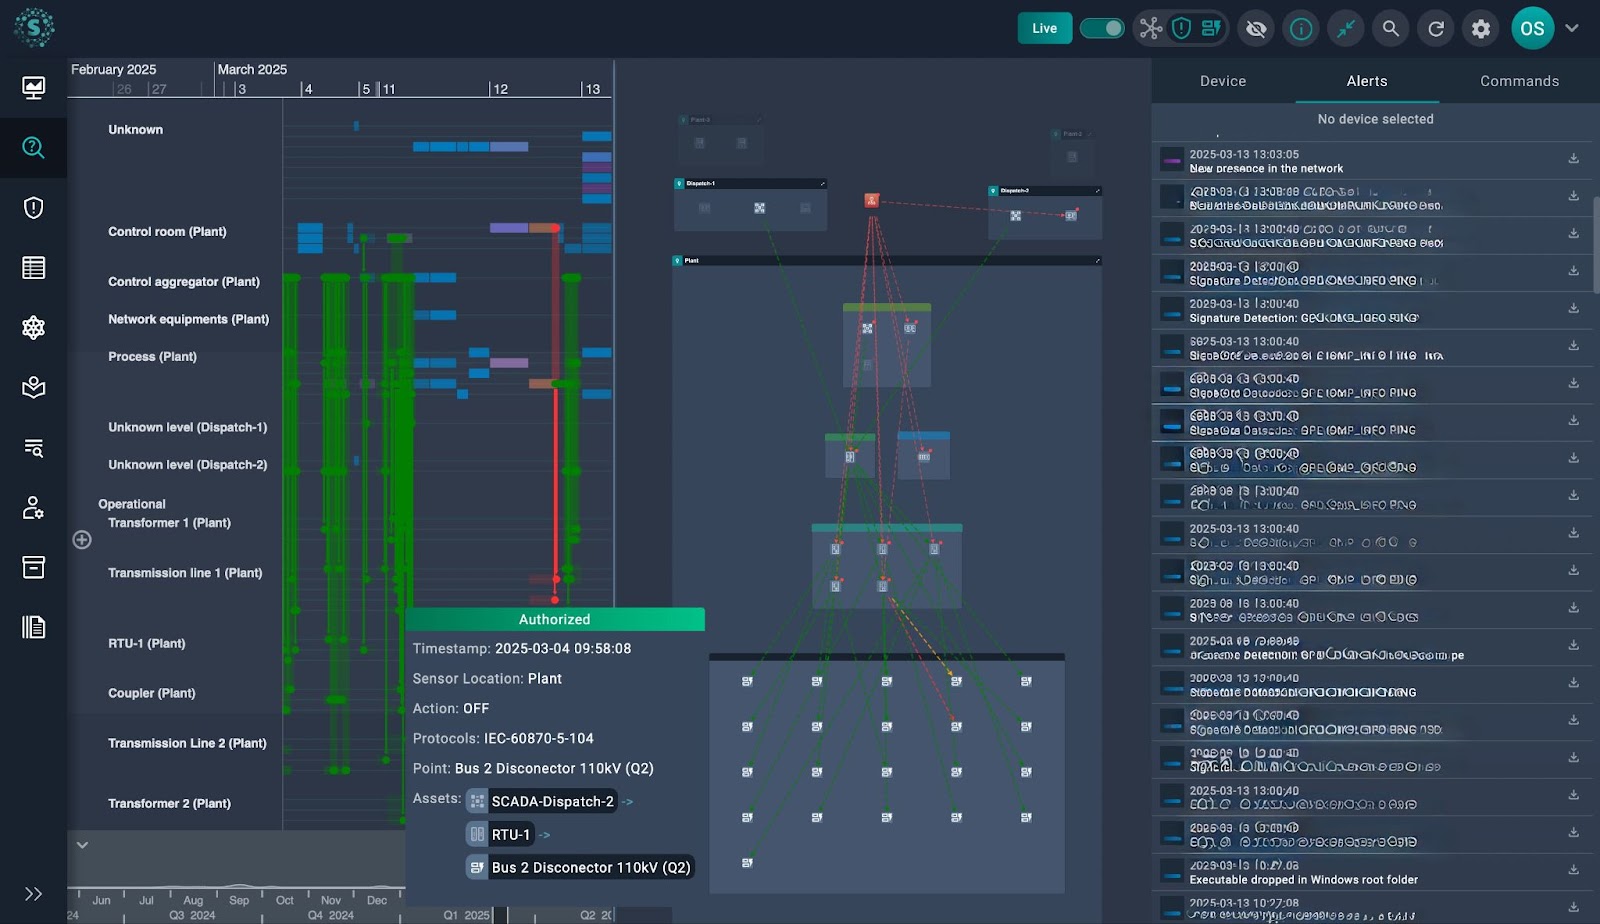The image size is (1600, 924).
Task: Open the table list view in sidebar
Action: pos(33,268)
